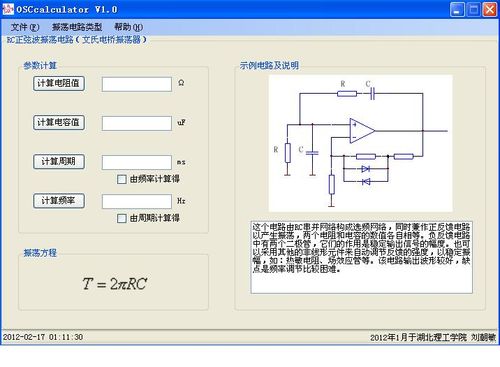Click the RC正弦波振荡电路 heading text
This screenshot has width=500, height=367.
pos(77,40)
